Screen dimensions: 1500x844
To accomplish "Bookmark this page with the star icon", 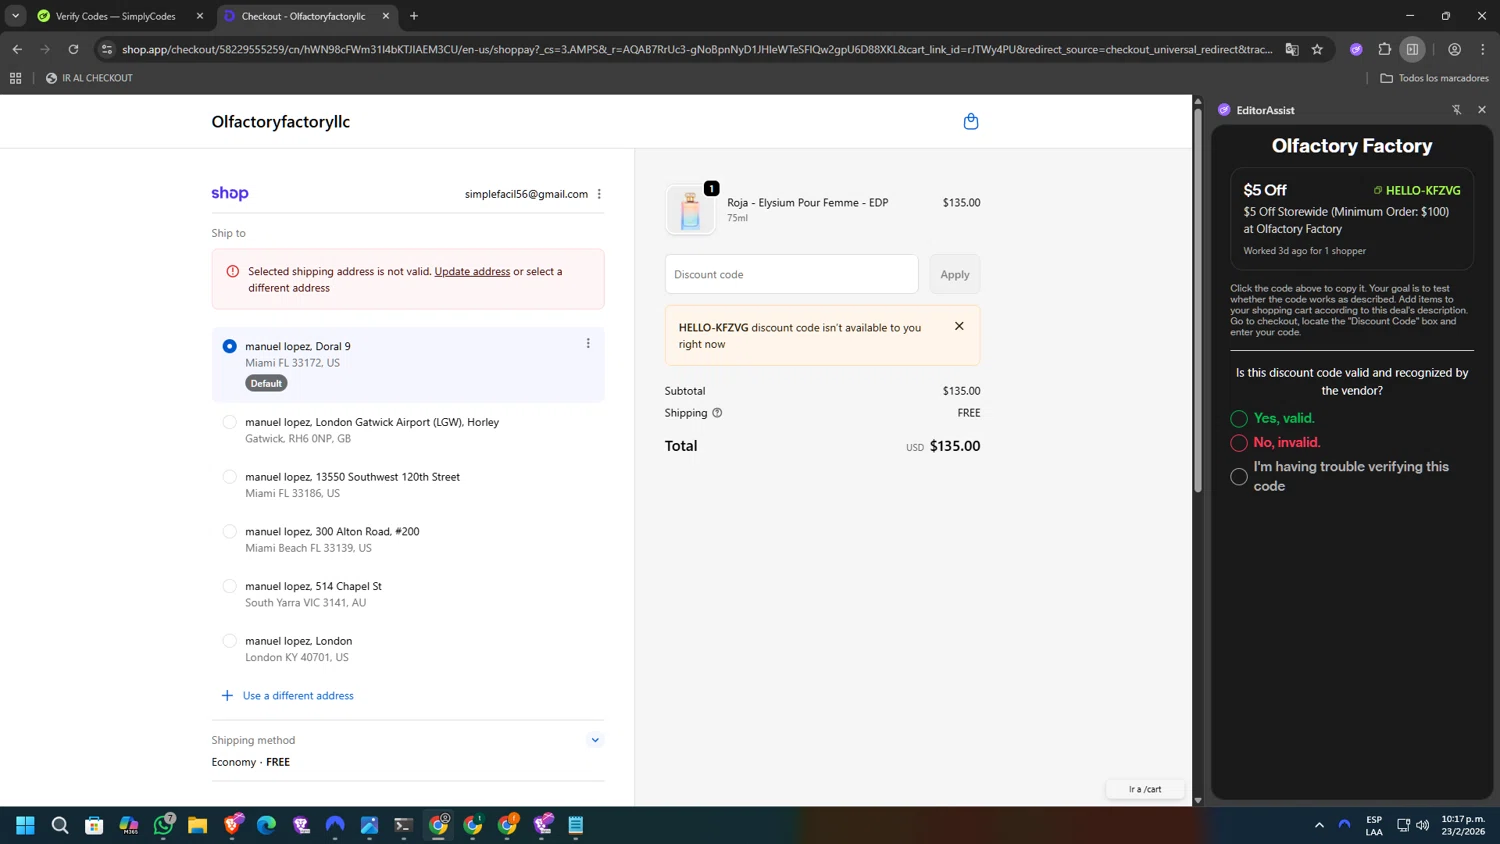I will tap(1317, 49).
